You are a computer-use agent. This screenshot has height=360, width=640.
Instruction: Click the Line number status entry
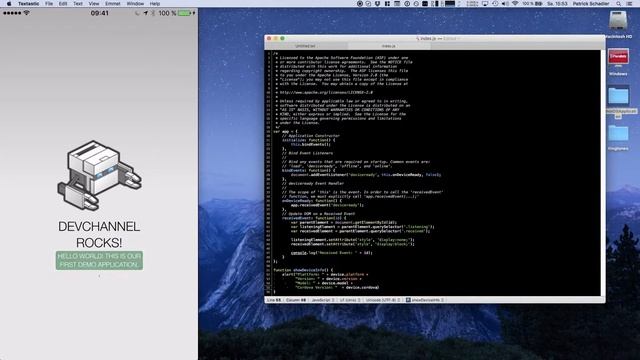[x=274, y=300]
